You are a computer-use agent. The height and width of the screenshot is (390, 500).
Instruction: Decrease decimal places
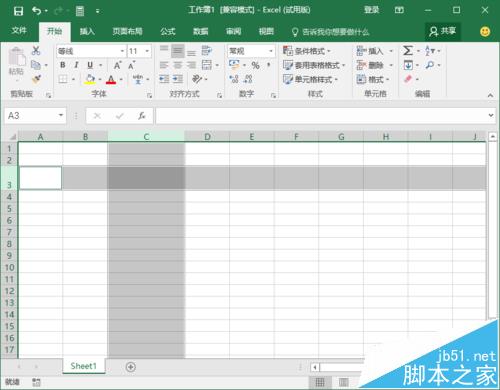click(248, 79)
